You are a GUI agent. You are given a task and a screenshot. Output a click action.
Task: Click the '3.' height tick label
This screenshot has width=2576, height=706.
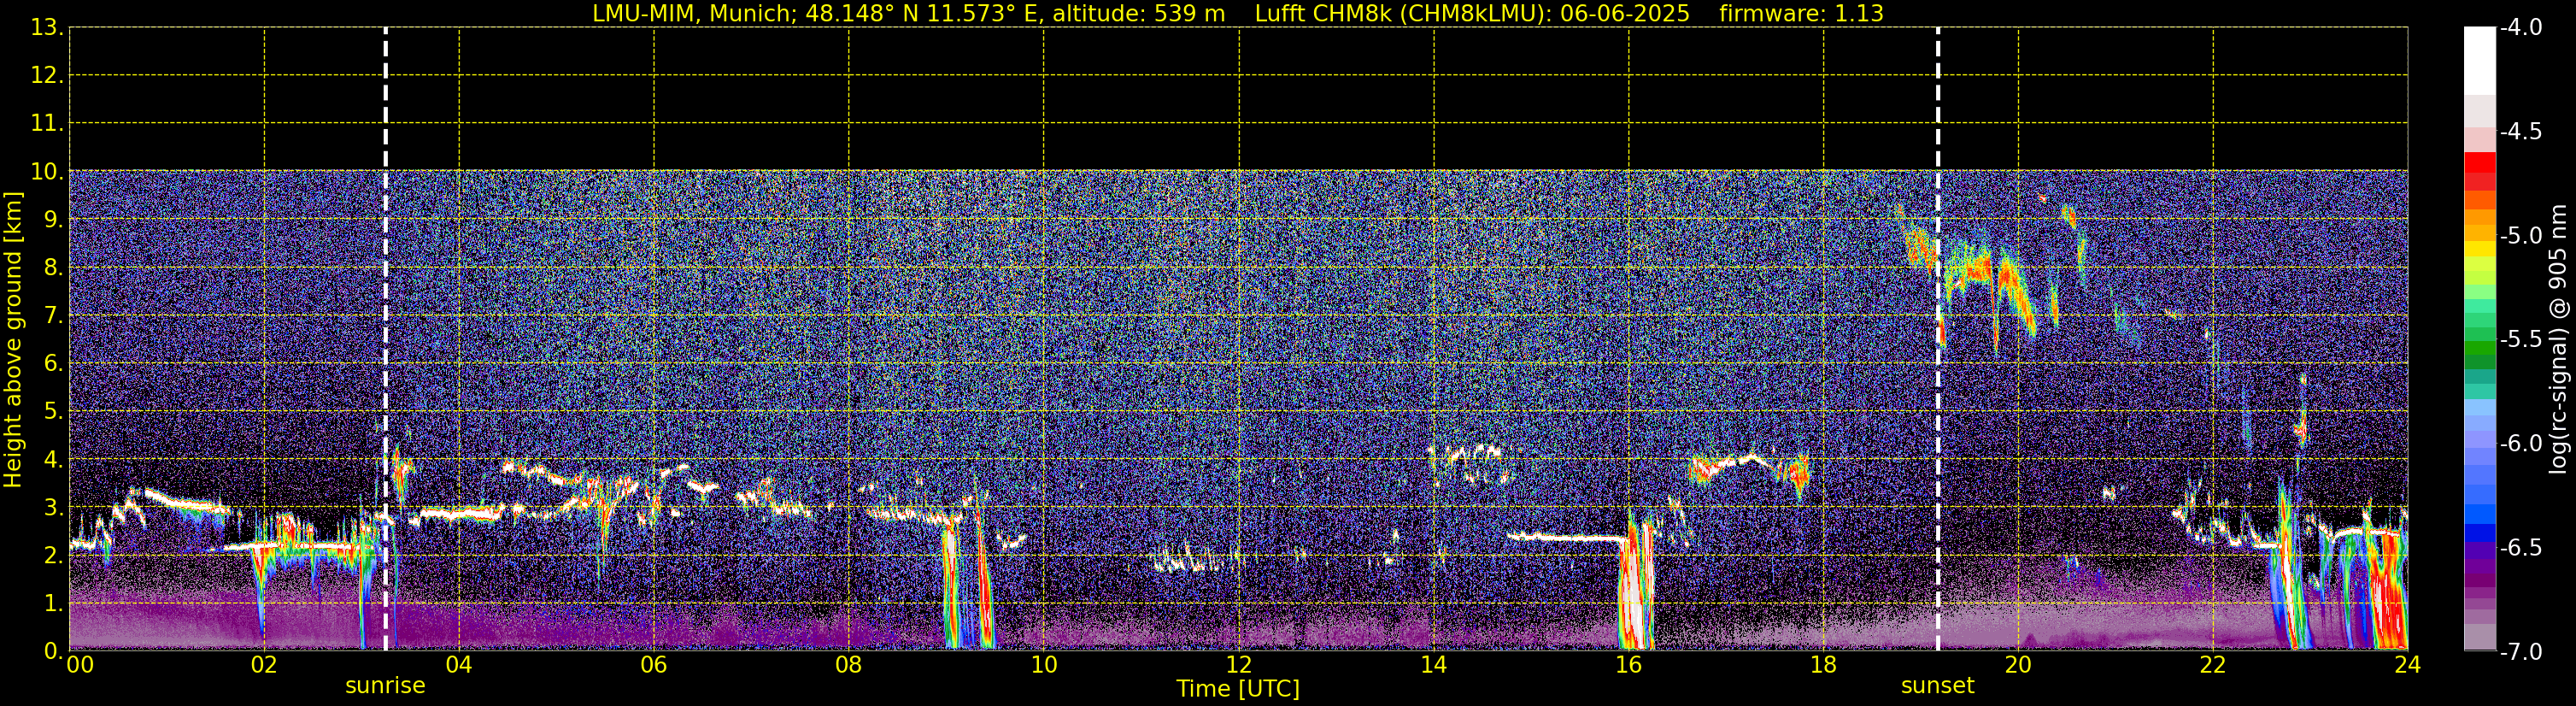pos(53,508)
